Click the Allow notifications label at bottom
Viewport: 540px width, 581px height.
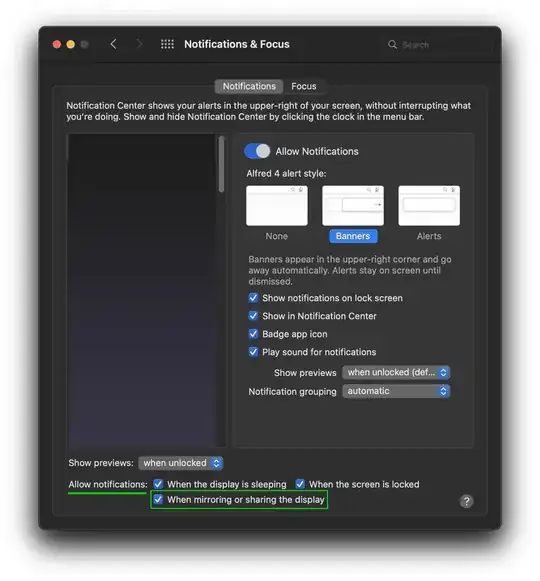(108, 484)
